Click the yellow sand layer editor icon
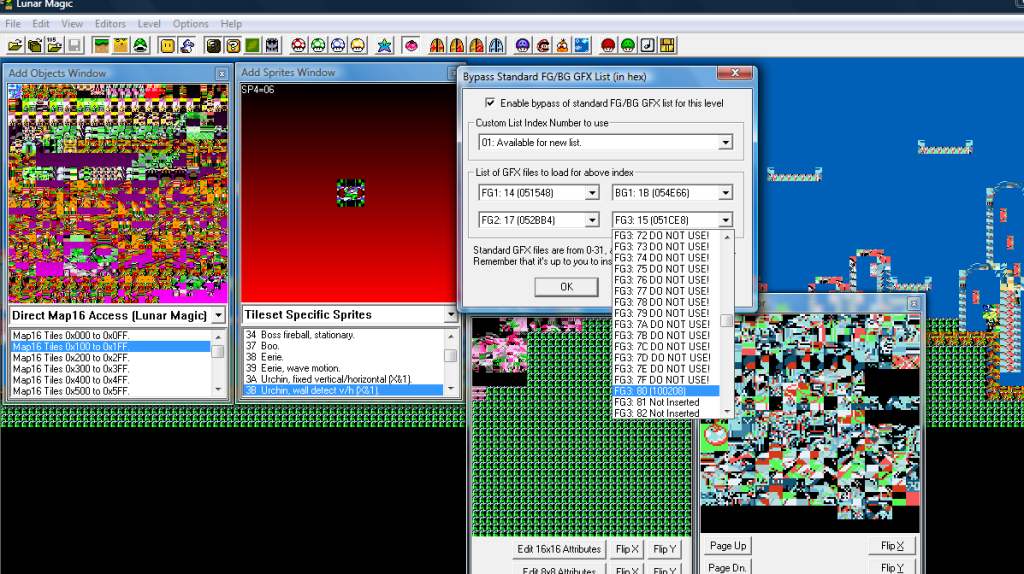The width and height of the screenshot is (1024, 574). [121, 46]
